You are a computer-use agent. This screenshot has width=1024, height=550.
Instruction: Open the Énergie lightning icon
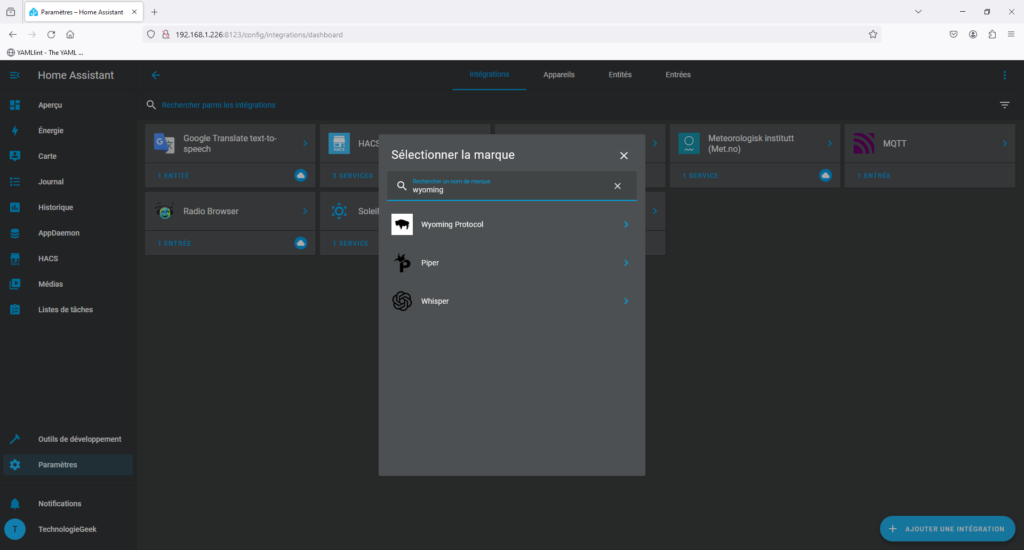(15, 131)
